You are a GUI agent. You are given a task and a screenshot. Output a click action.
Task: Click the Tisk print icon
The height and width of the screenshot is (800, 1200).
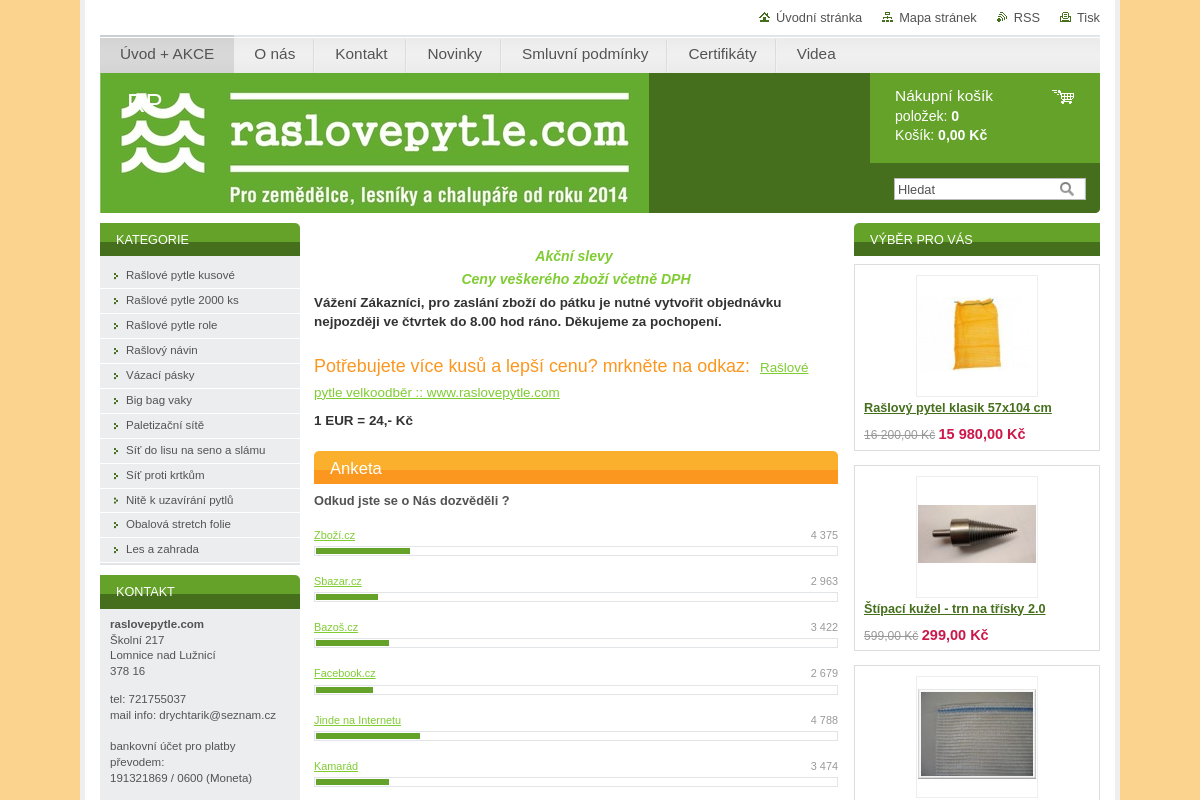click(x=1063, y=17)
